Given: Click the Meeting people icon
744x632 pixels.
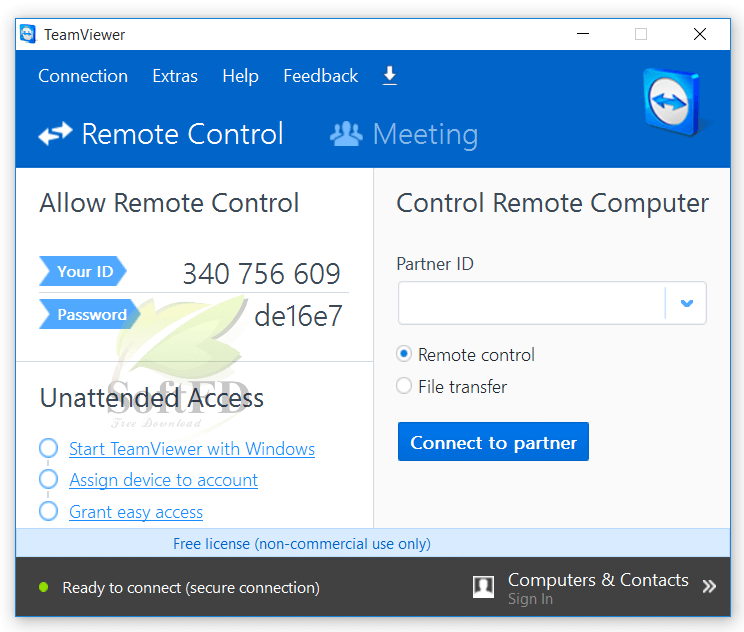Looking at the screenshot, I should [x=346, y=134].
